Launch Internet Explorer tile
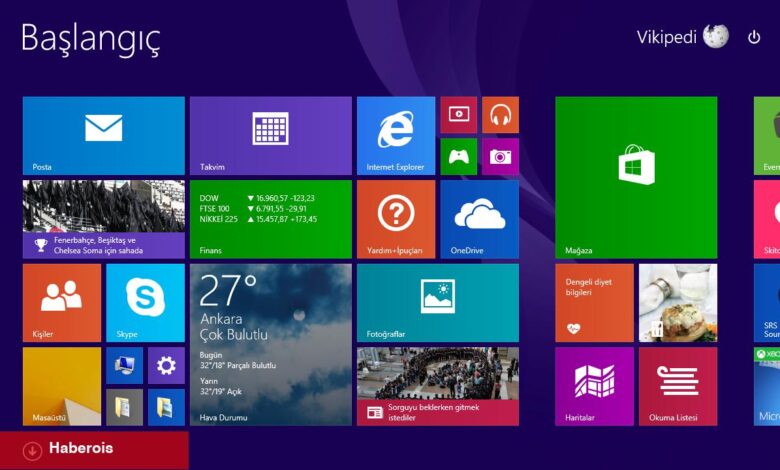The image size is (780, 470). click(x=396, y=136)
